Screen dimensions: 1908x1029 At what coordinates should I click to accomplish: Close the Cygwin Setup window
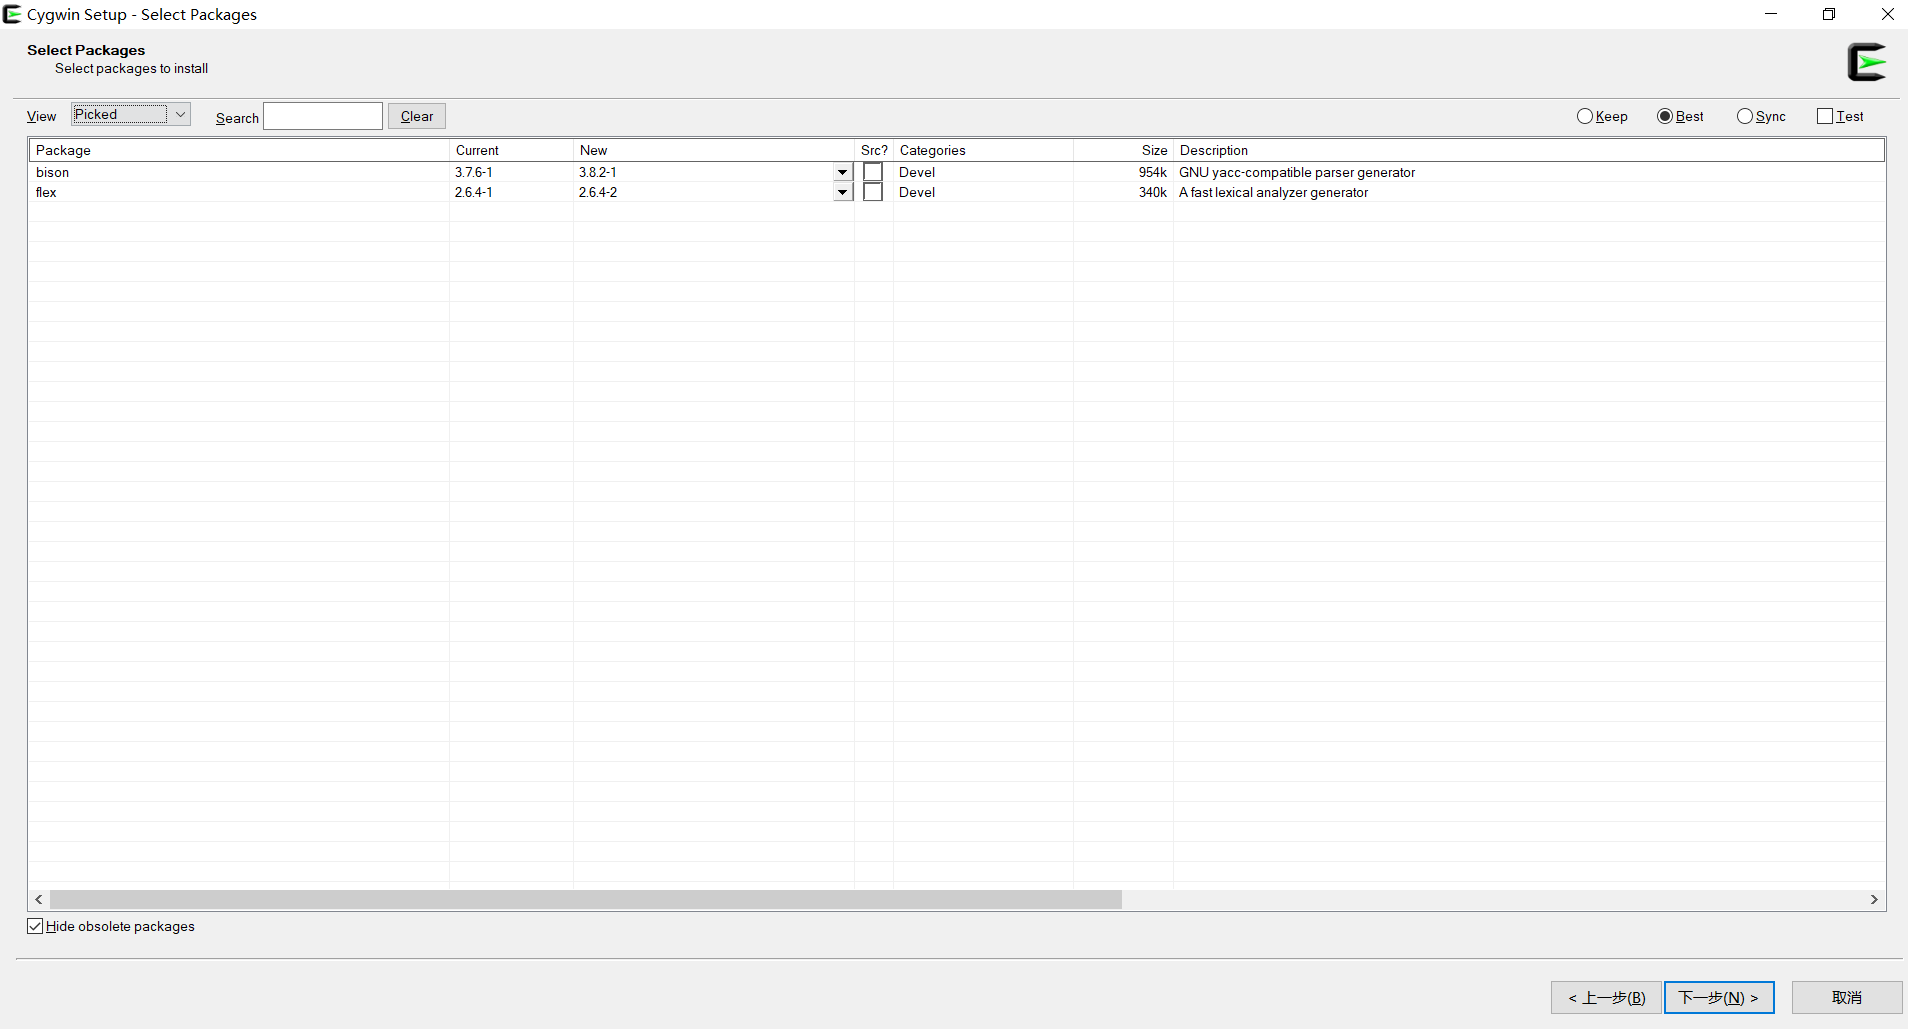click(1887, 14)
